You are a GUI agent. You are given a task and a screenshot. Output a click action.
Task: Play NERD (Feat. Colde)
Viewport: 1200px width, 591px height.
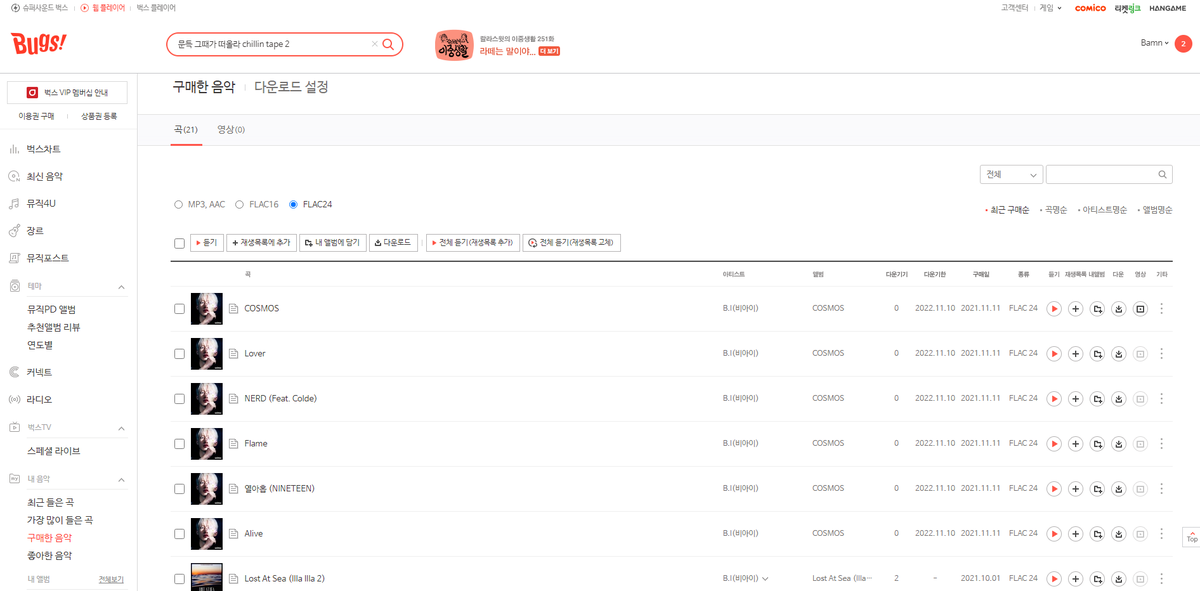1054,399
